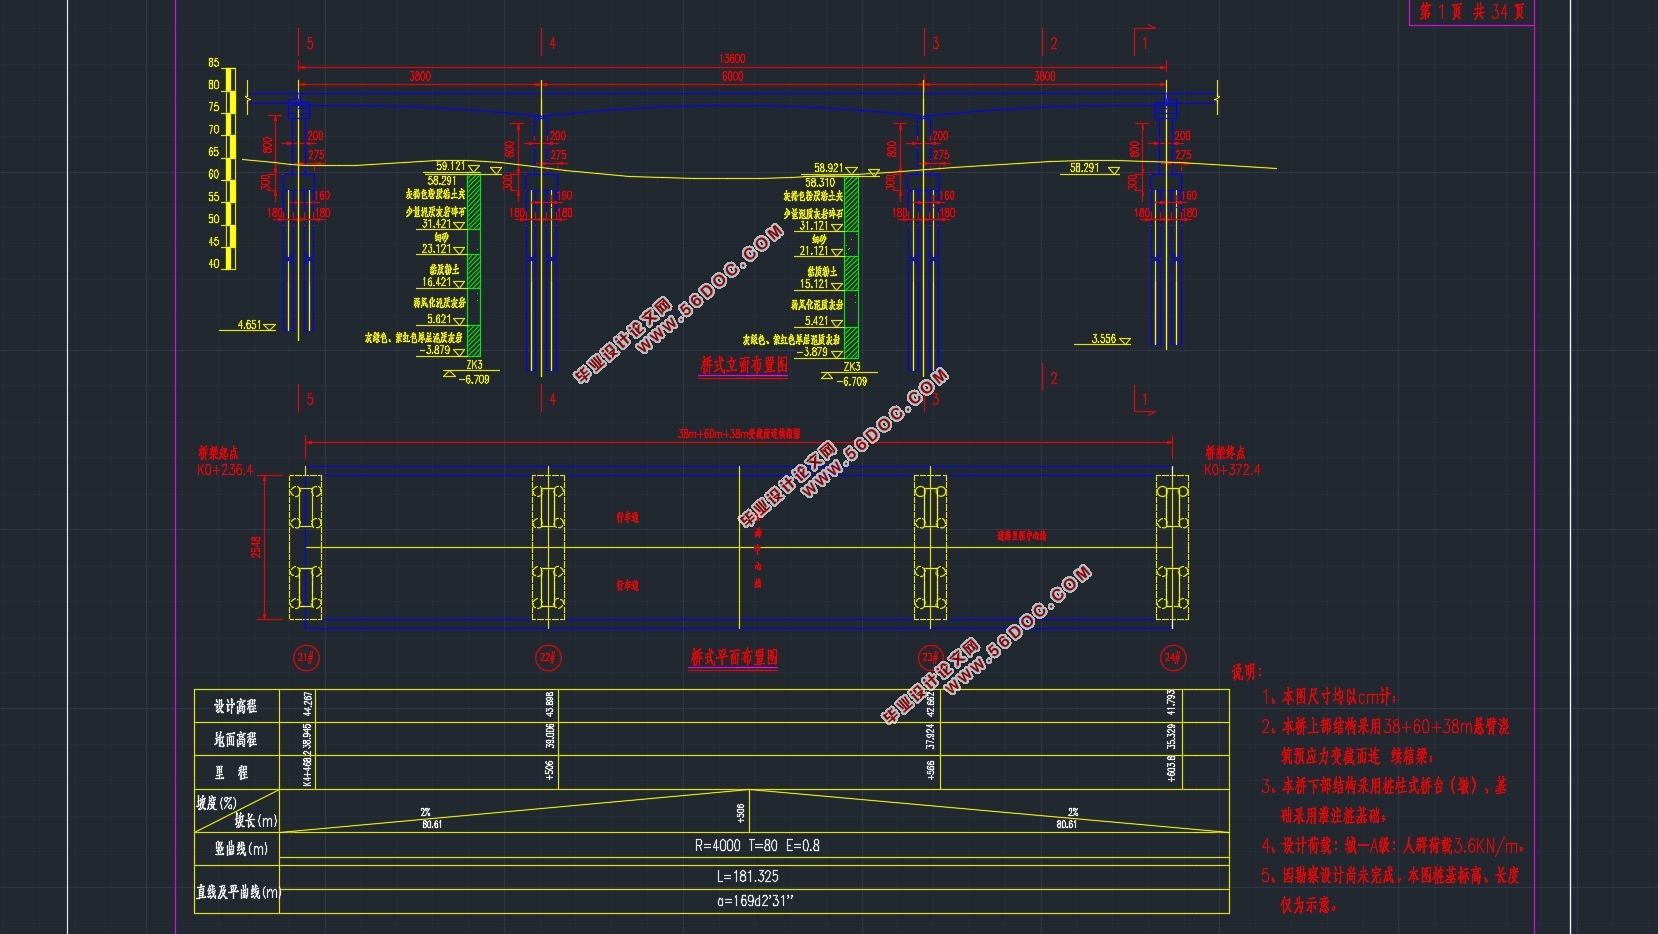This screenshot has width=1658, height=934.
Task: Click pile tip elevation 3.556
Action: [x=1104, y=339]
